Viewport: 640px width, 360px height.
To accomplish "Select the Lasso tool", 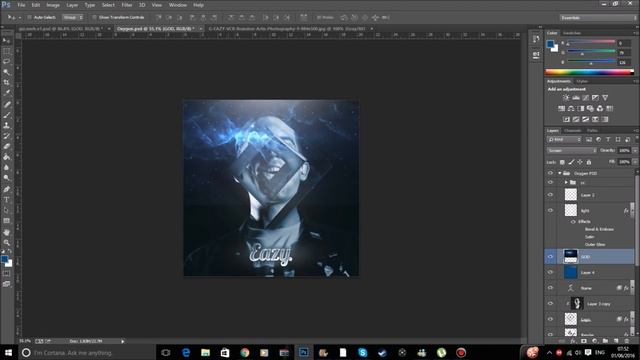I will pyautogui.click(x=6, y=61).
